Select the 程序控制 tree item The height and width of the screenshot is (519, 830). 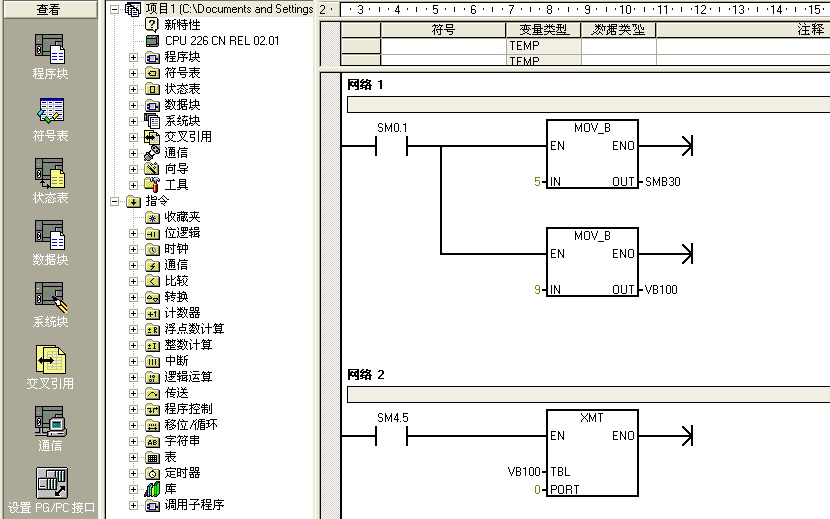click(x=188, y=409)
